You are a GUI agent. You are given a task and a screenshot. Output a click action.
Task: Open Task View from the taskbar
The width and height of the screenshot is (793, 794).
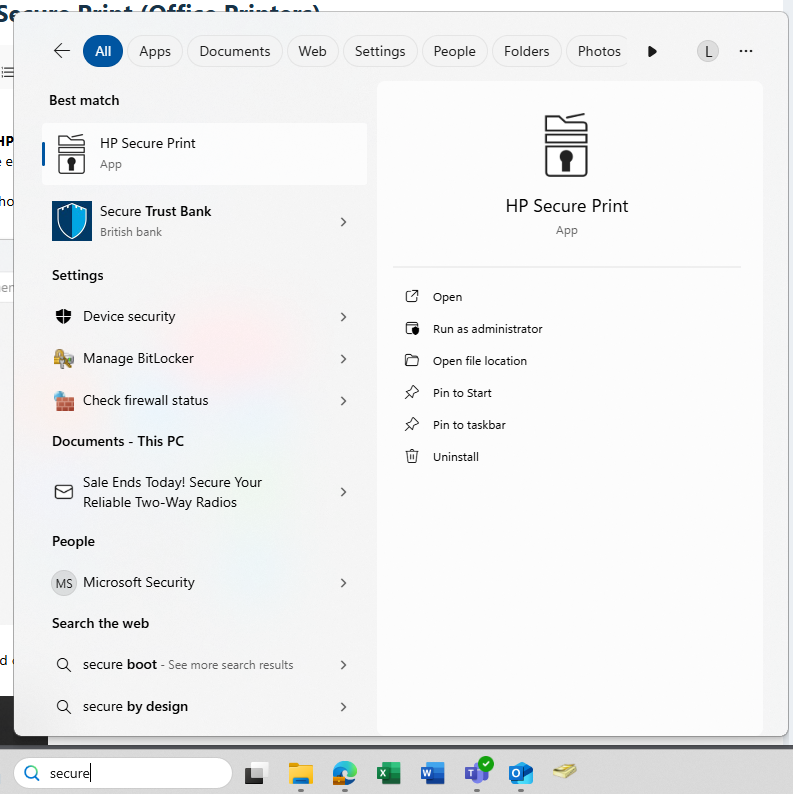(x=257, y=773)
